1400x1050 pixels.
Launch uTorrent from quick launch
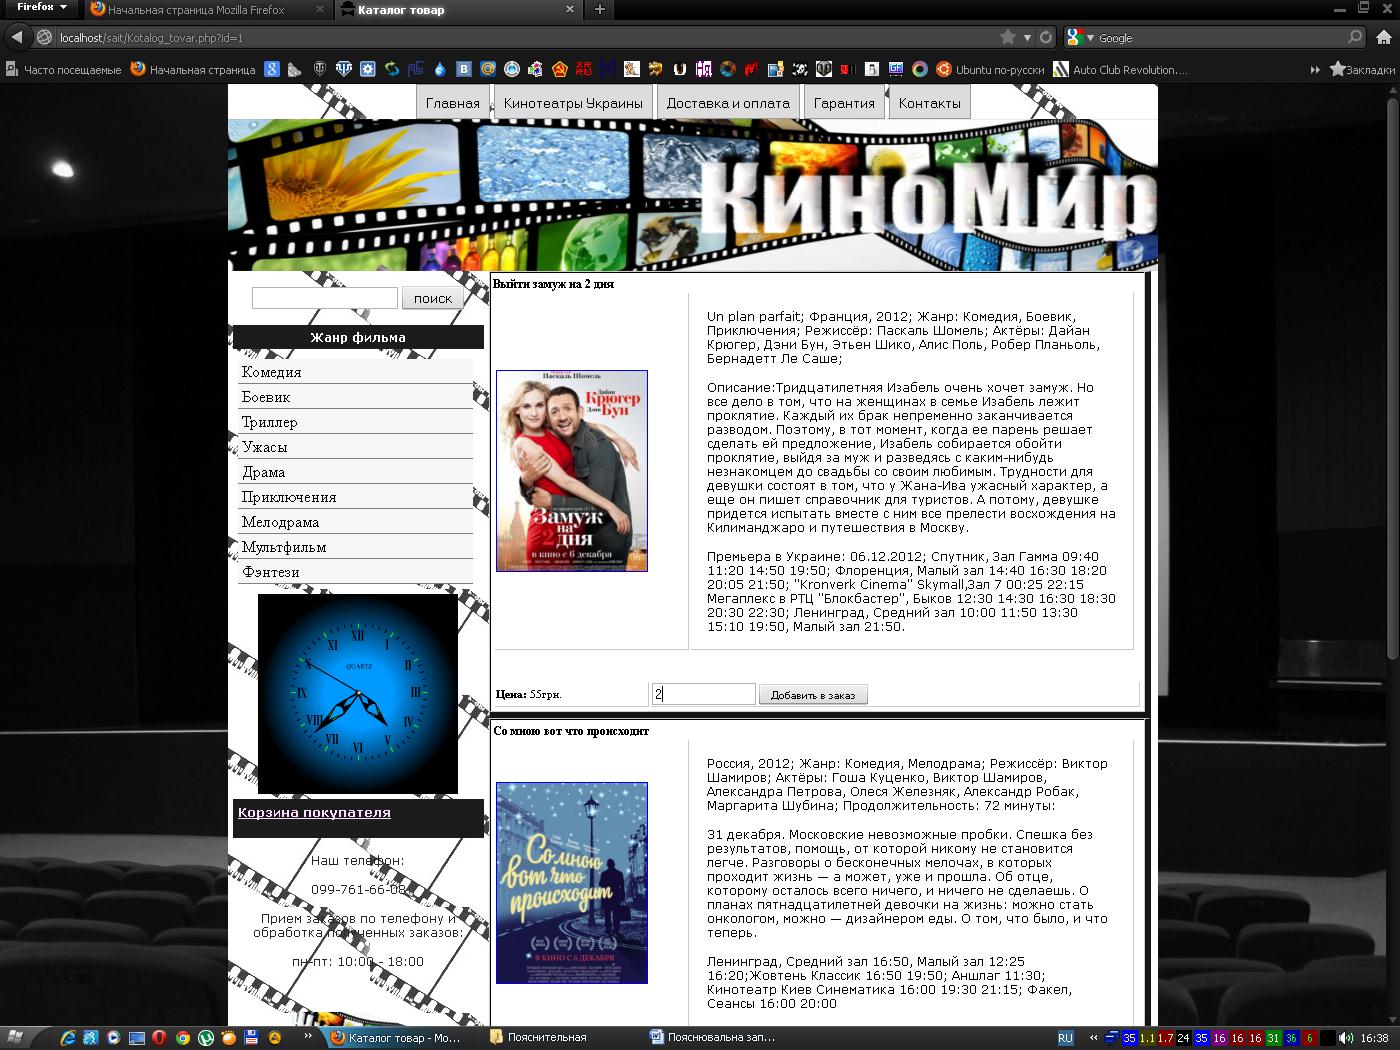click(206, 1038)
